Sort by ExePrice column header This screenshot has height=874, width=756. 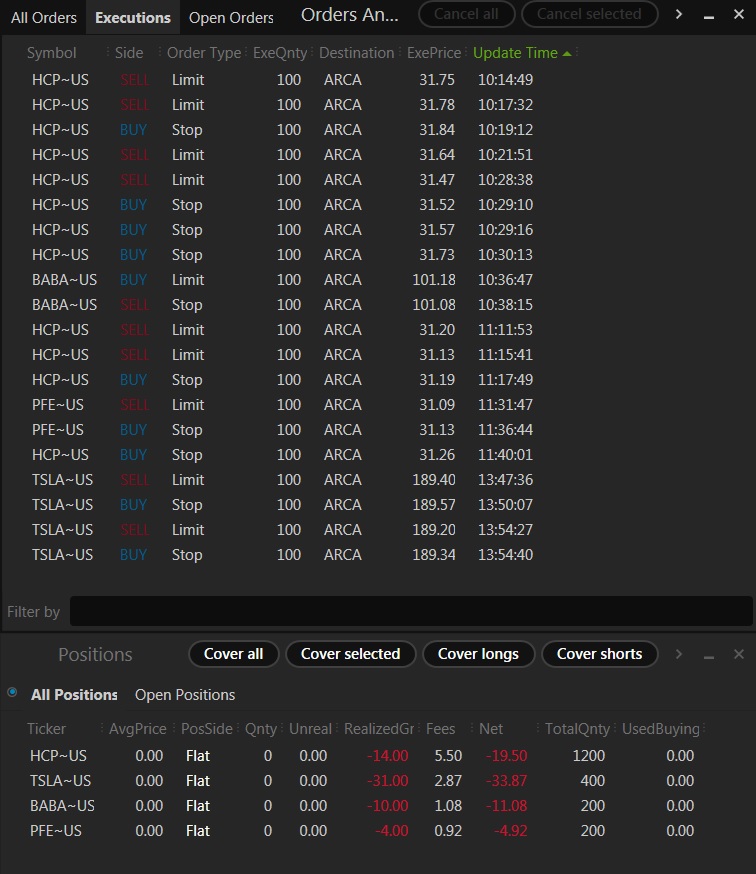[x=434, y=53]
